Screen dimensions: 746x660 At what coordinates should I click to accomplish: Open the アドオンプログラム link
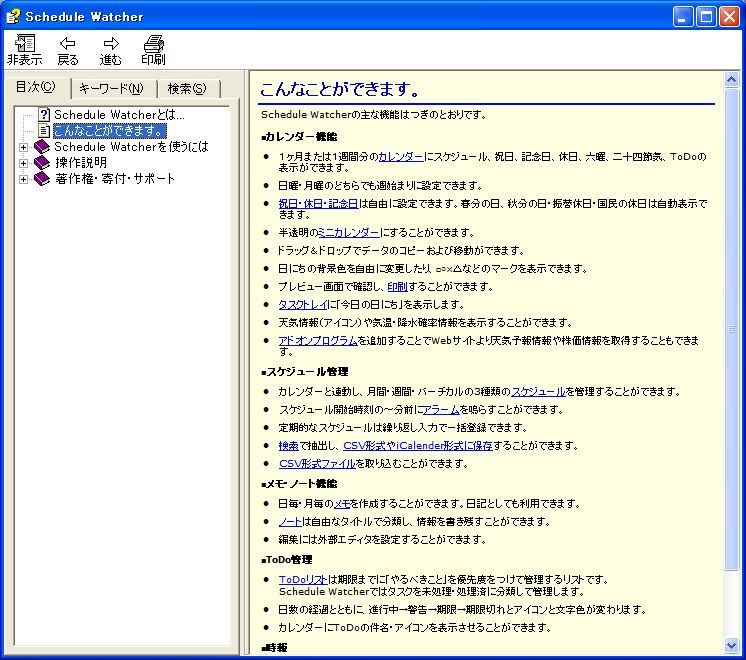point(318,341)
